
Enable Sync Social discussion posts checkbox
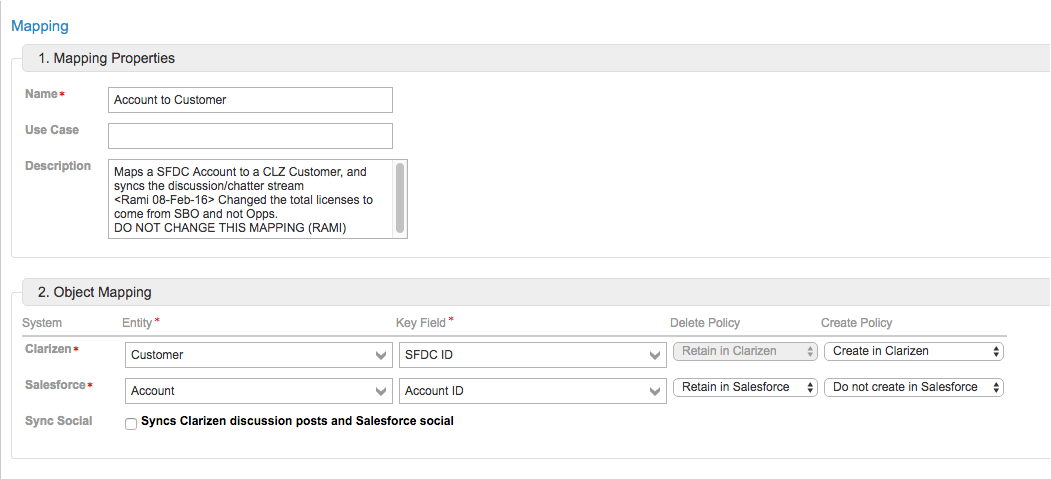[131, 423]
